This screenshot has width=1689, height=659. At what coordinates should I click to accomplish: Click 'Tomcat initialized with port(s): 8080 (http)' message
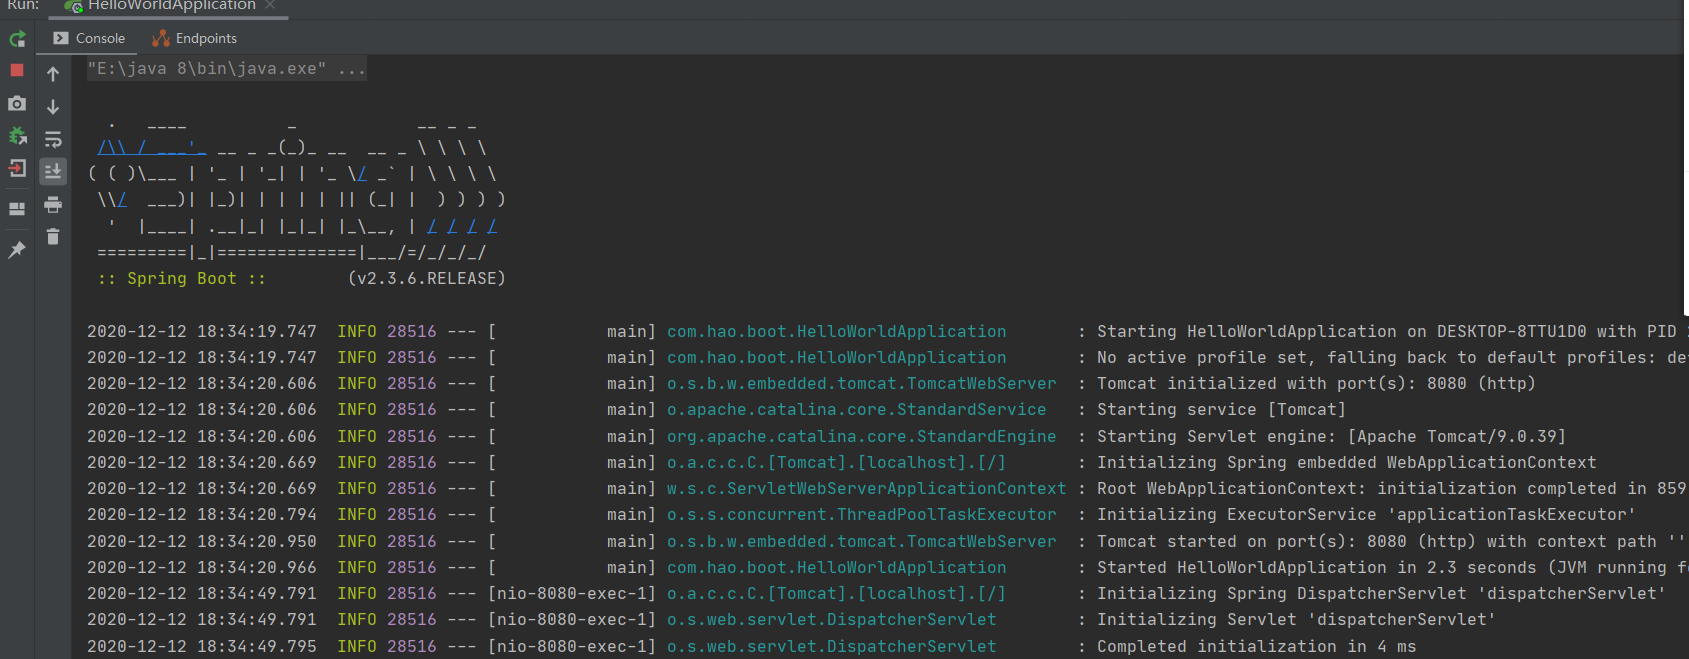coord(1316,383)
